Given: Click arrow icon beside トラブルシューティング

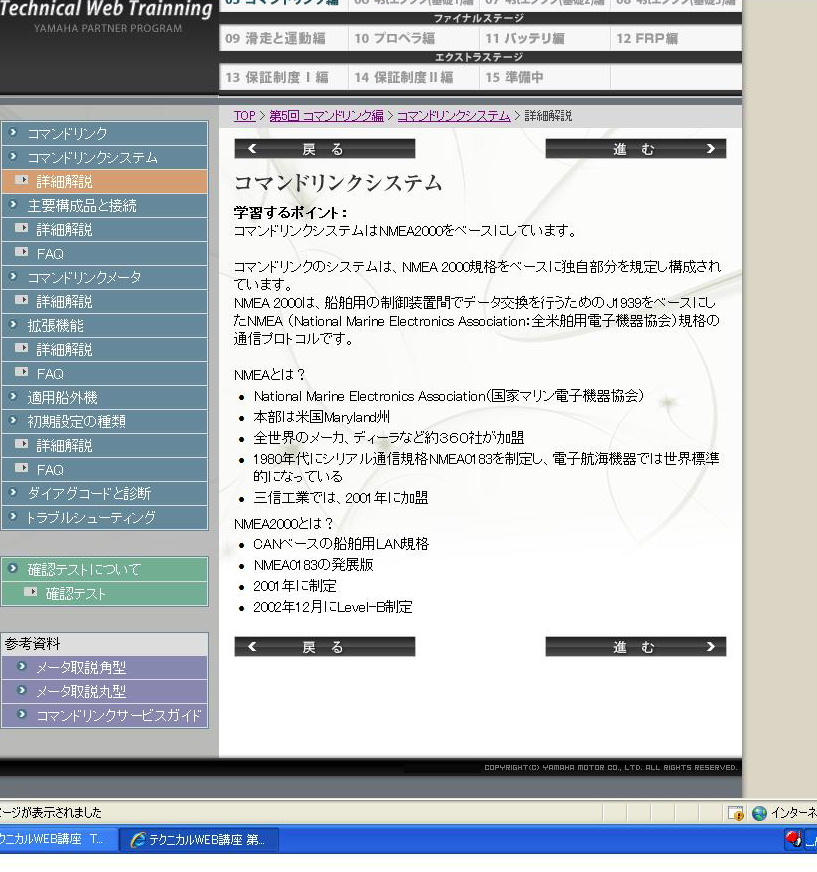Looking at the screenshot, I should pos(13,516).
